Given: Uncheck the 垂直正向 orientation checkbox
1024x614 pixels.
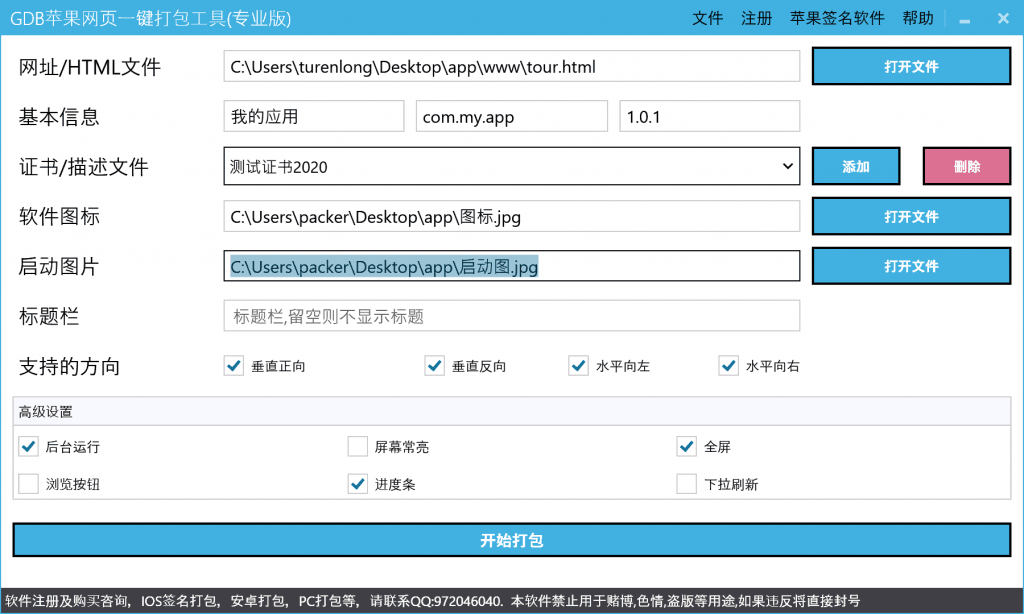Looking at the screenshot, I should (x=234, y=366).
